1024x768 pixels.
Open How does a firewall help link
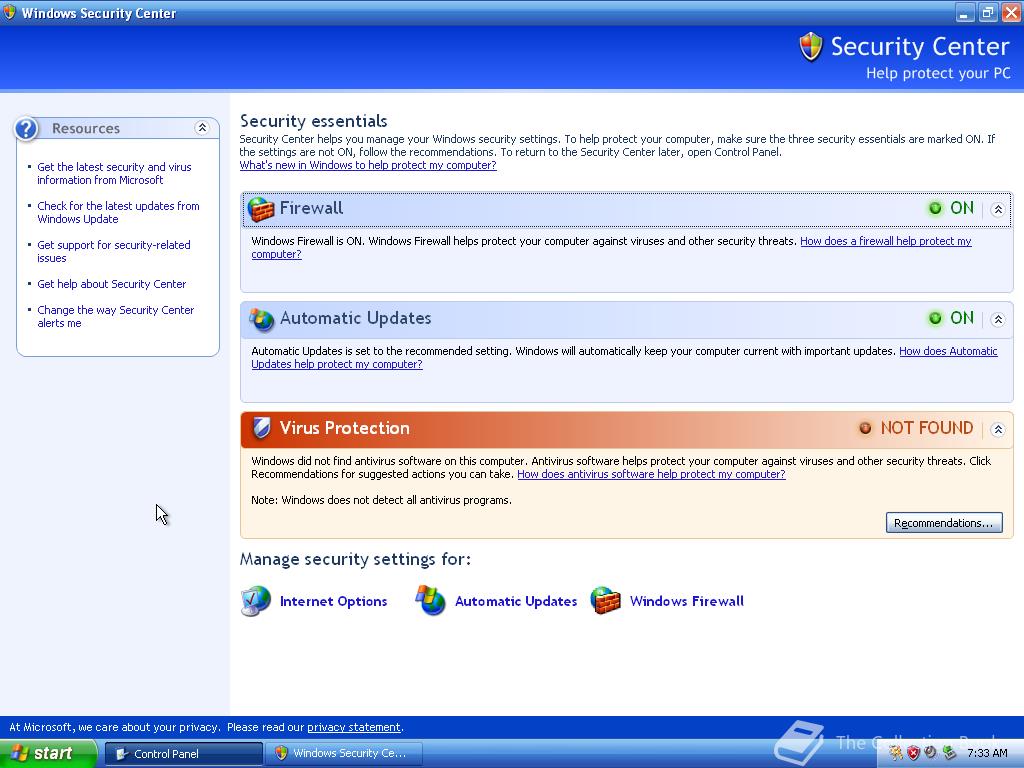click(886, 241)
